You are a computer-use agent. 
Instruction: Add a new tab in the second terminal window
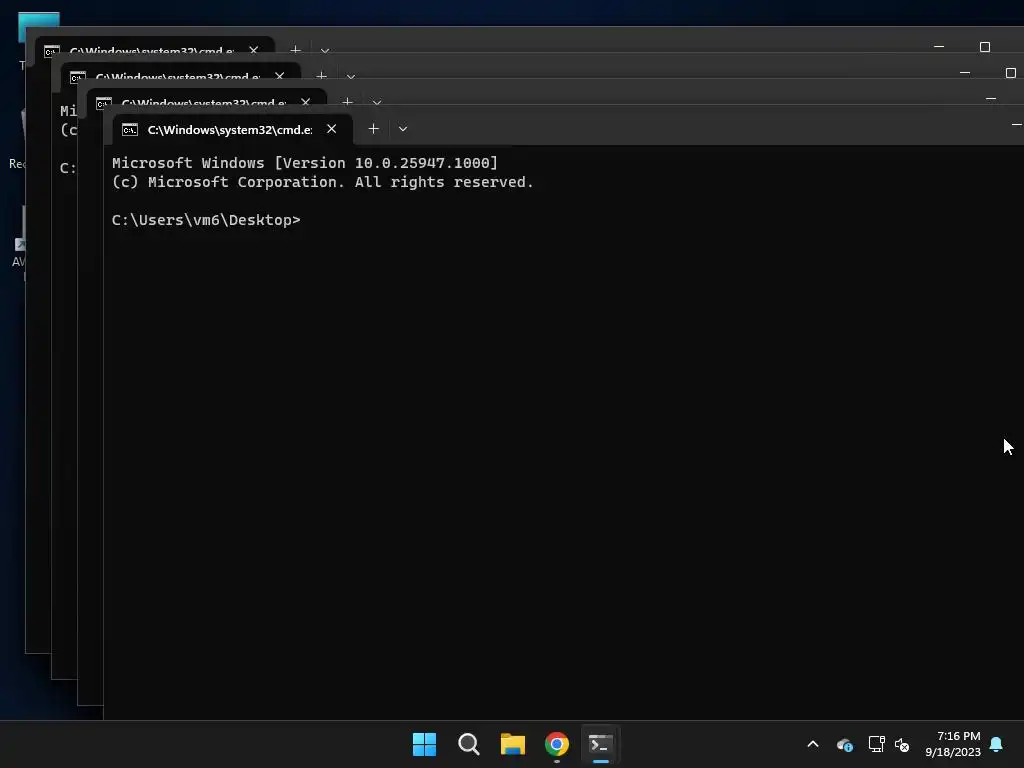tap(347, 102)
